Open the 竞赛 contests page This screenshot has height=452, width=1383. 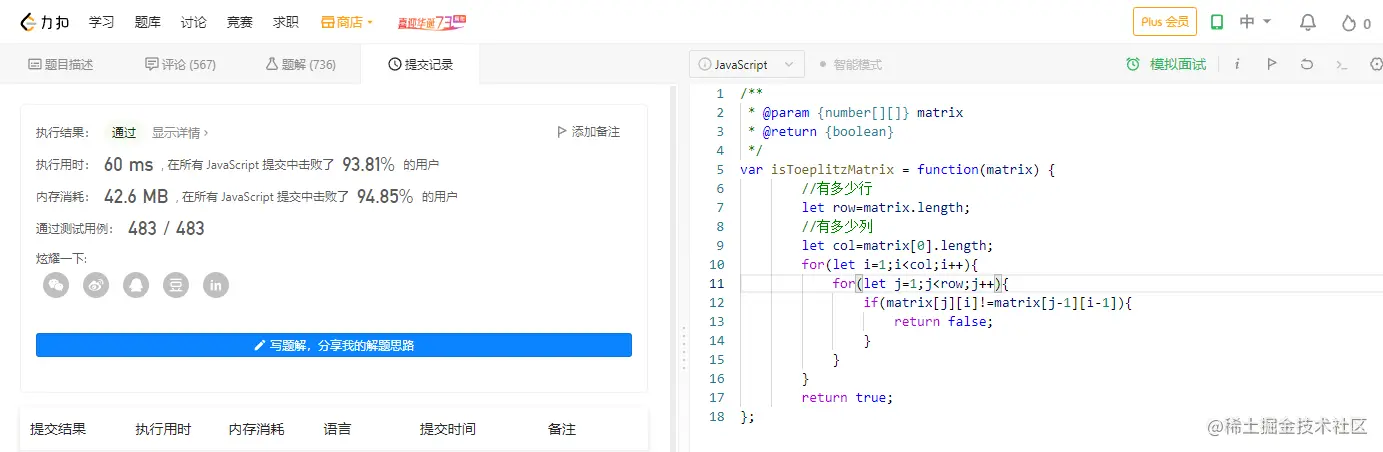[240, 22]
